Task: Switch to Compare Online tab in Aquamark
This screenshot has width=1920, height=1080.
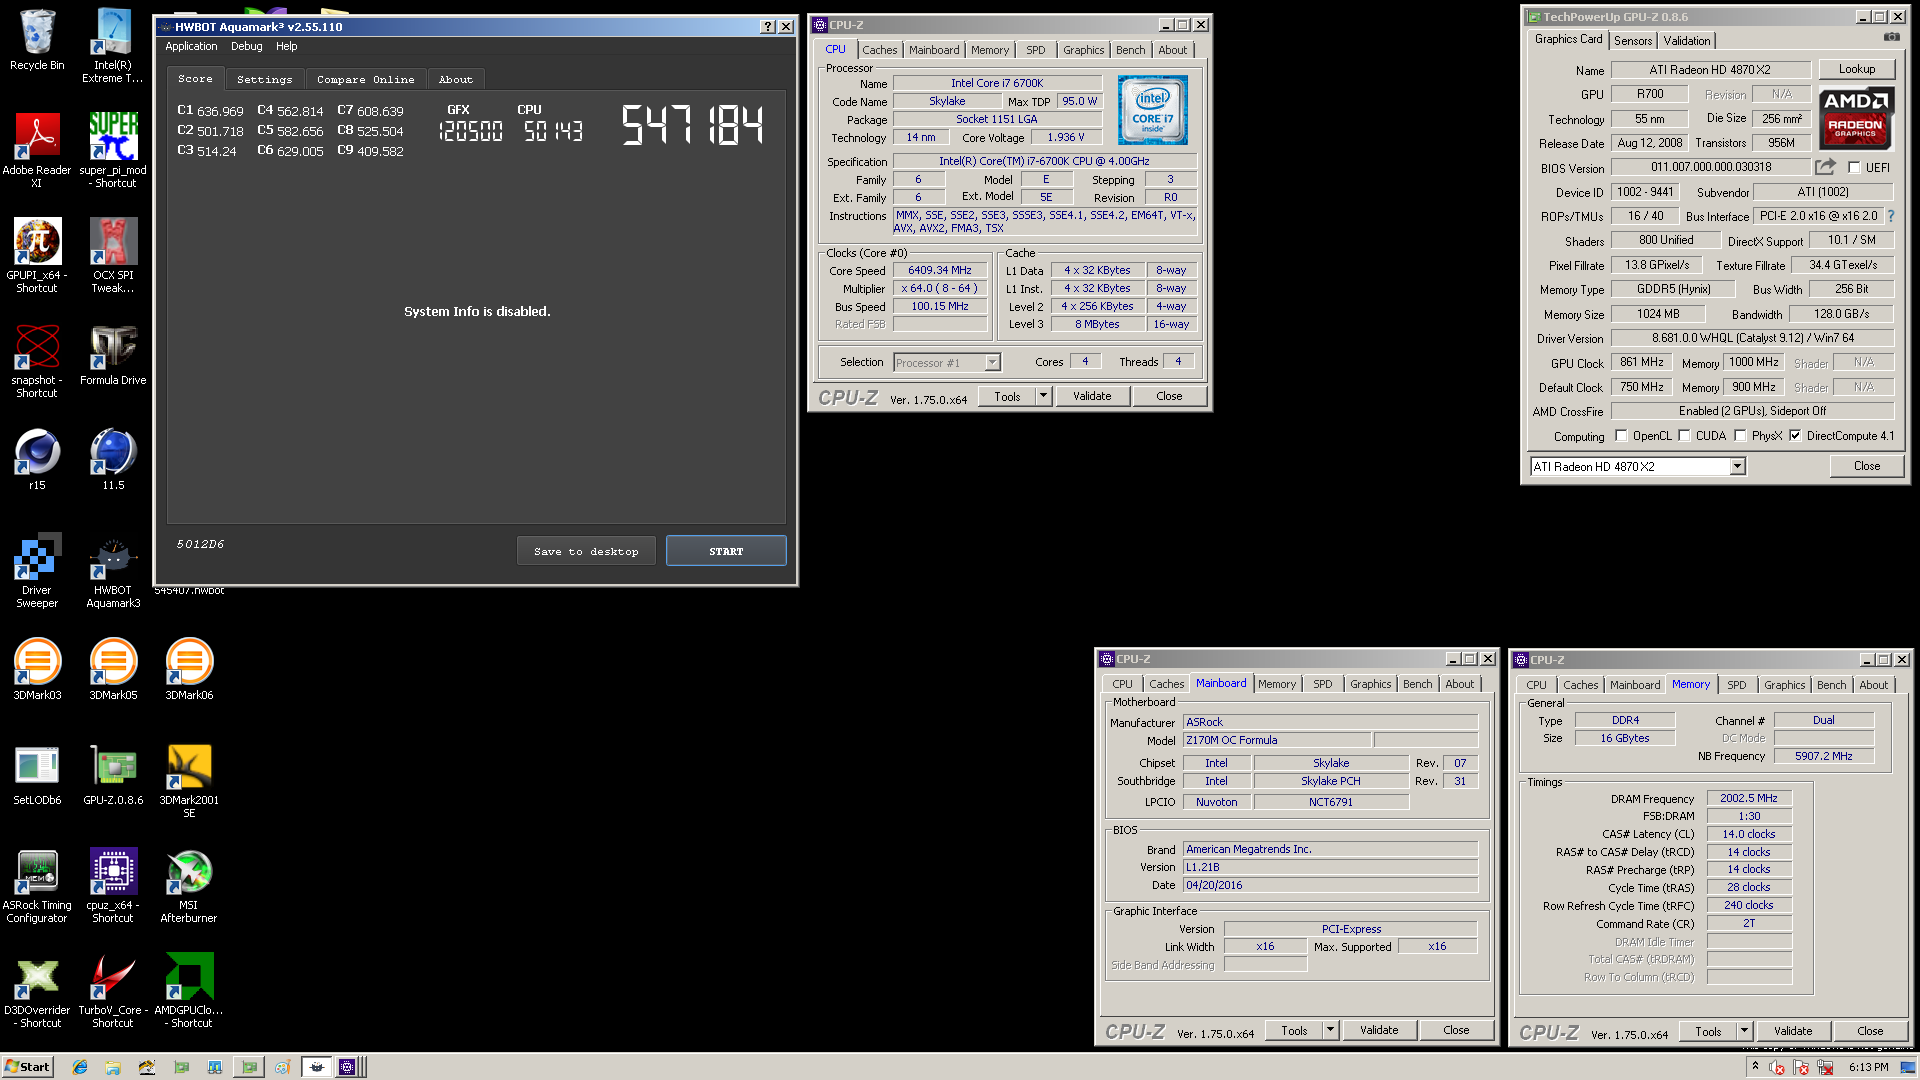Action: click(x=365, y=79)
